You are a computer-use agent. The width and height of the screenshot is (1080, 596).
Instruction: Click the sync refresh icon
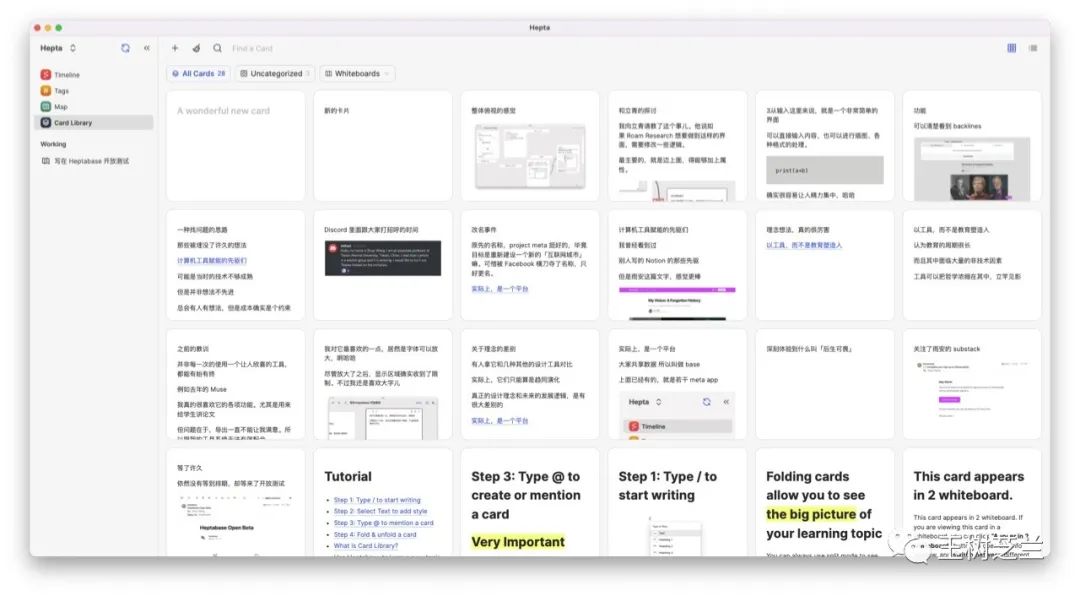pyautogui.click(x=125, y=48)
